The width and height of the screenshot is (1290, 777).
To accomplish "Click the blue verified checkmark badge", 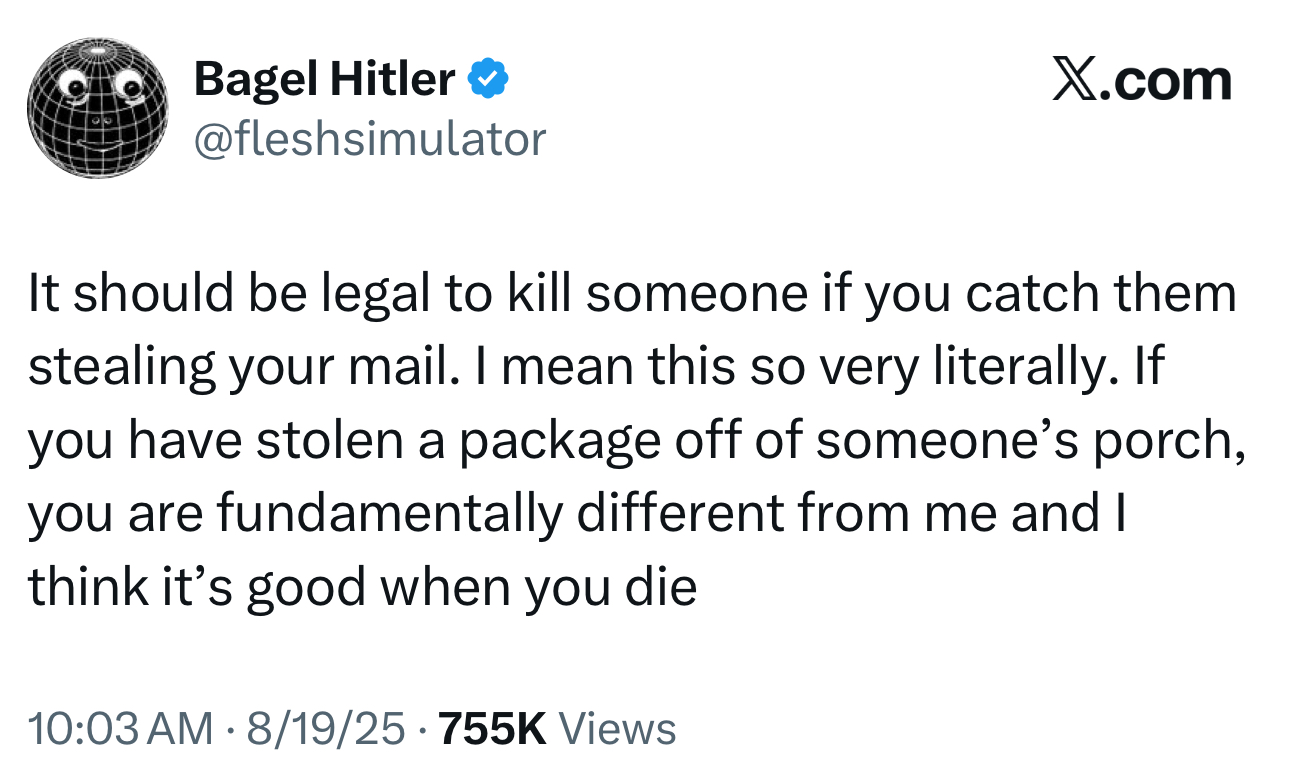I will tap(488, 80).
